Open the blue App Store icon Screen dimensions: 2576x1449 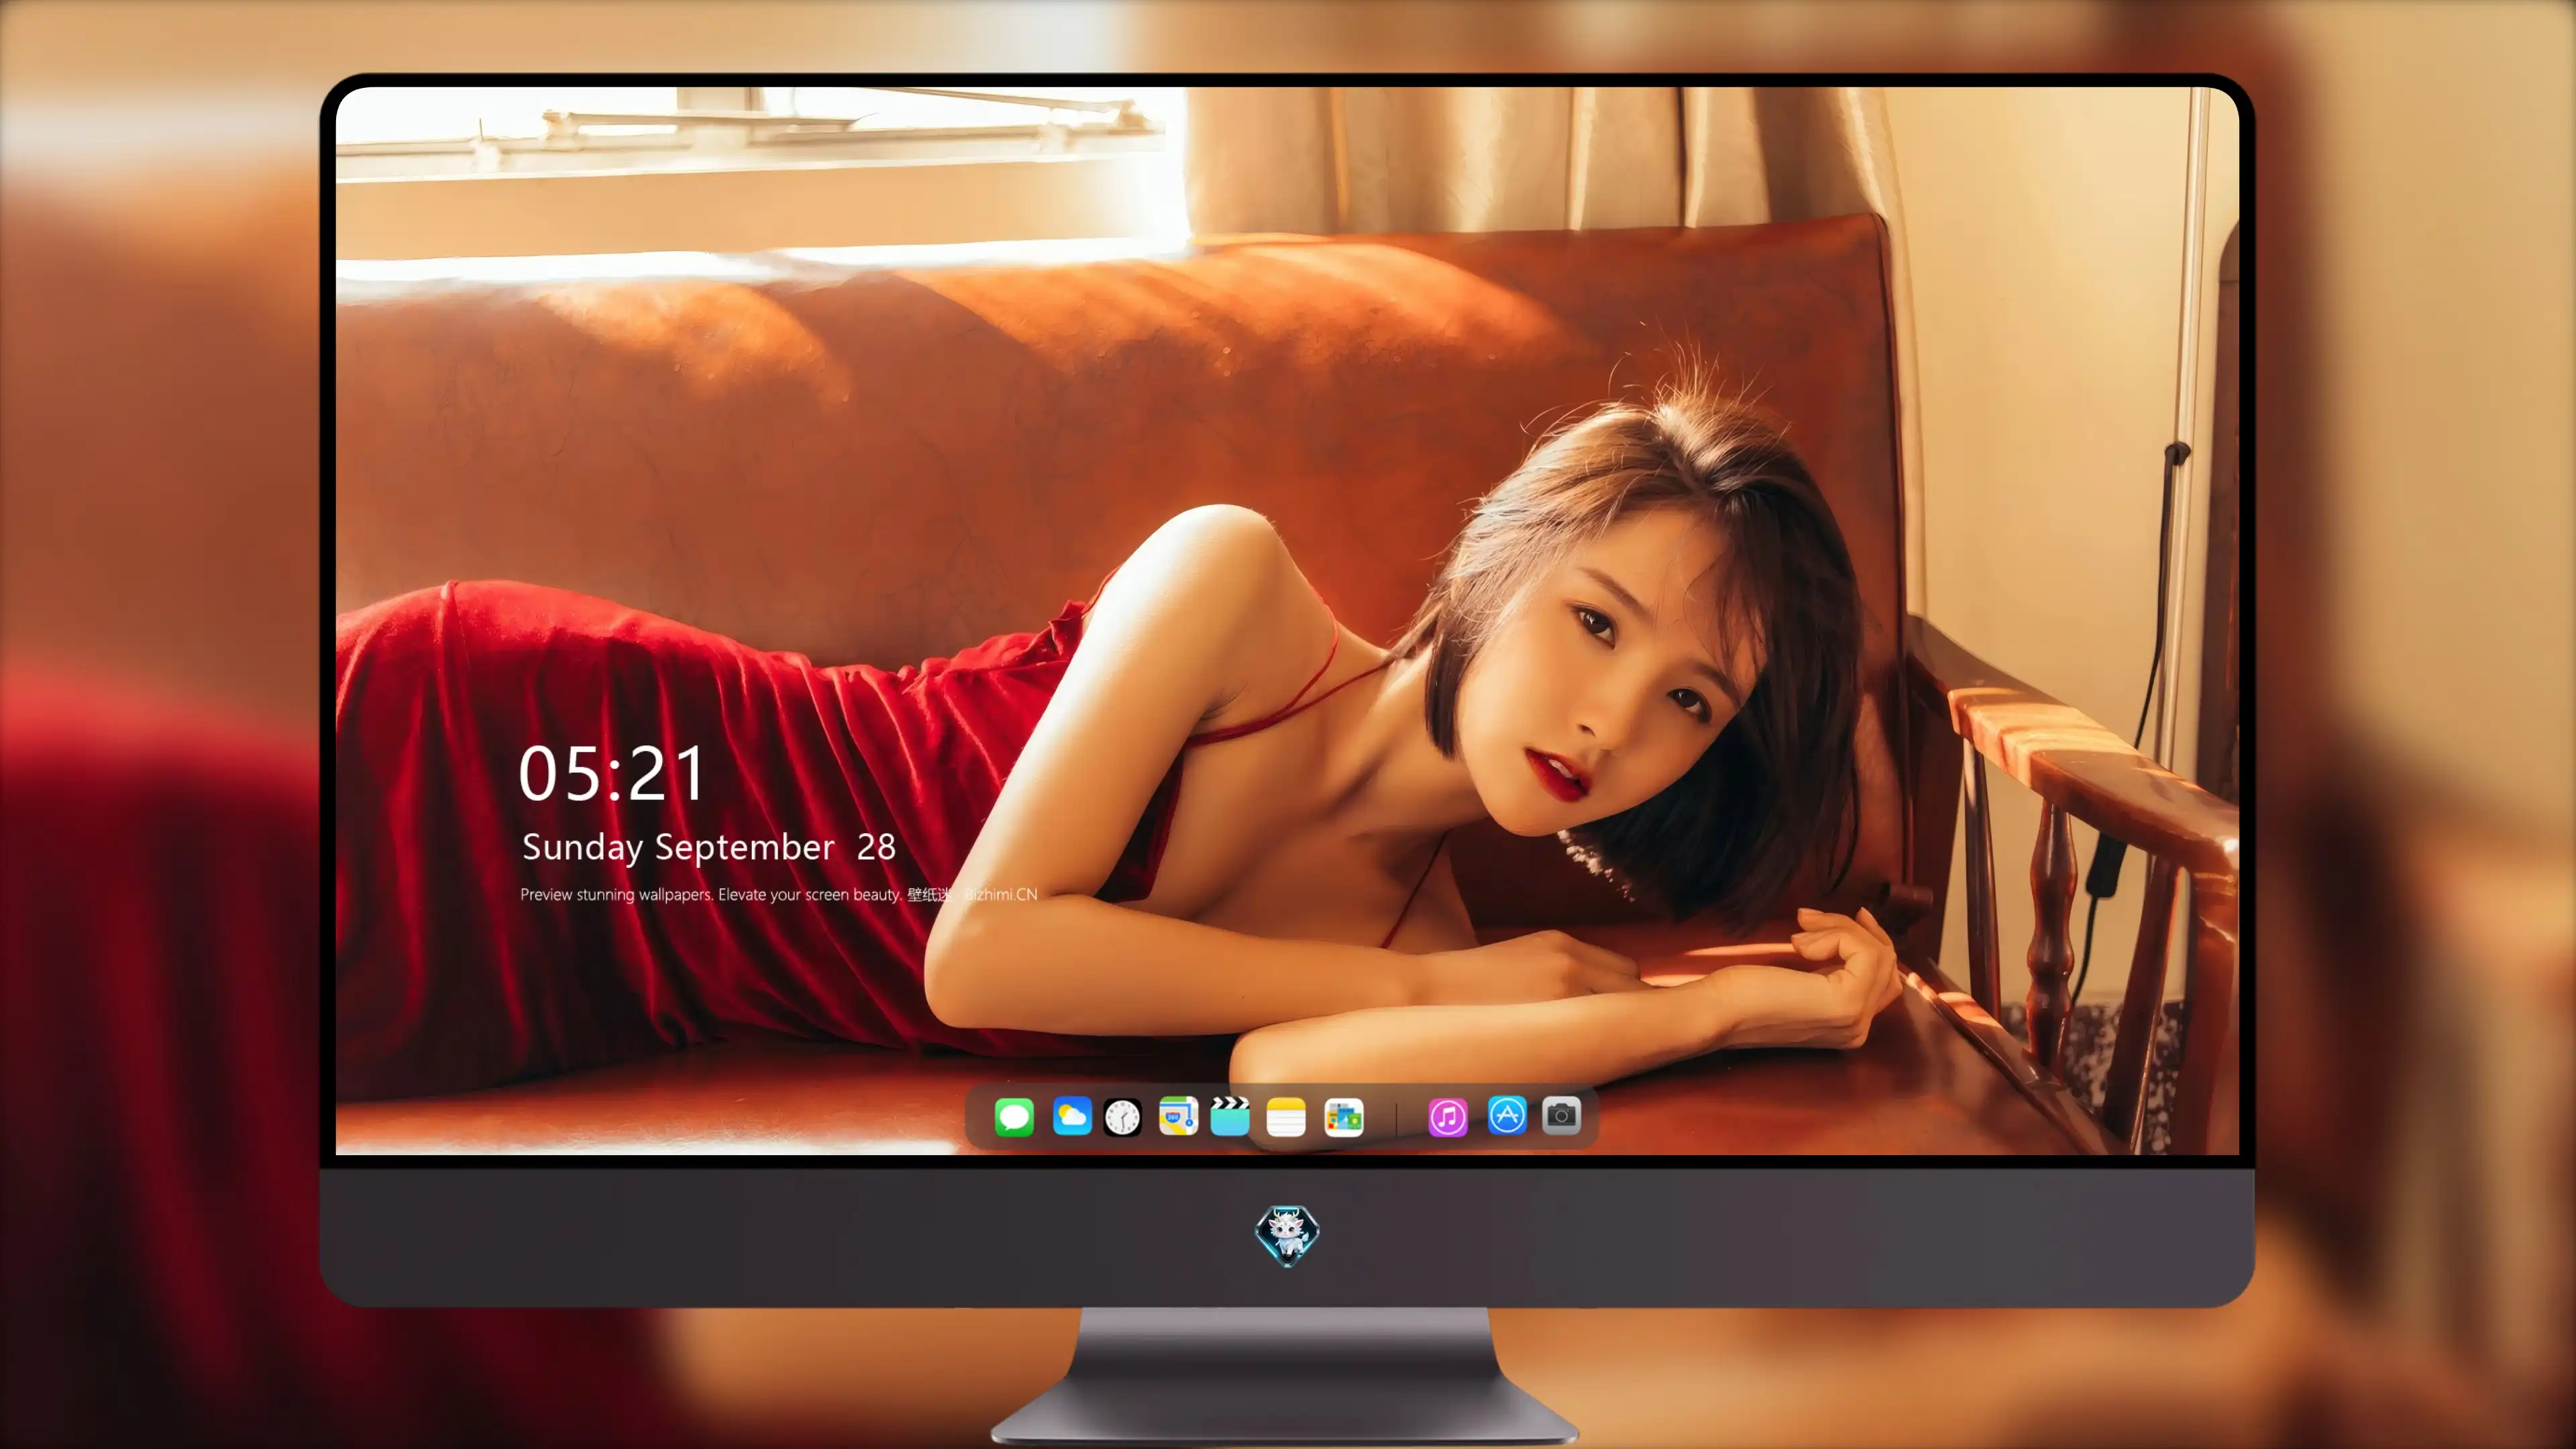1507,1115
